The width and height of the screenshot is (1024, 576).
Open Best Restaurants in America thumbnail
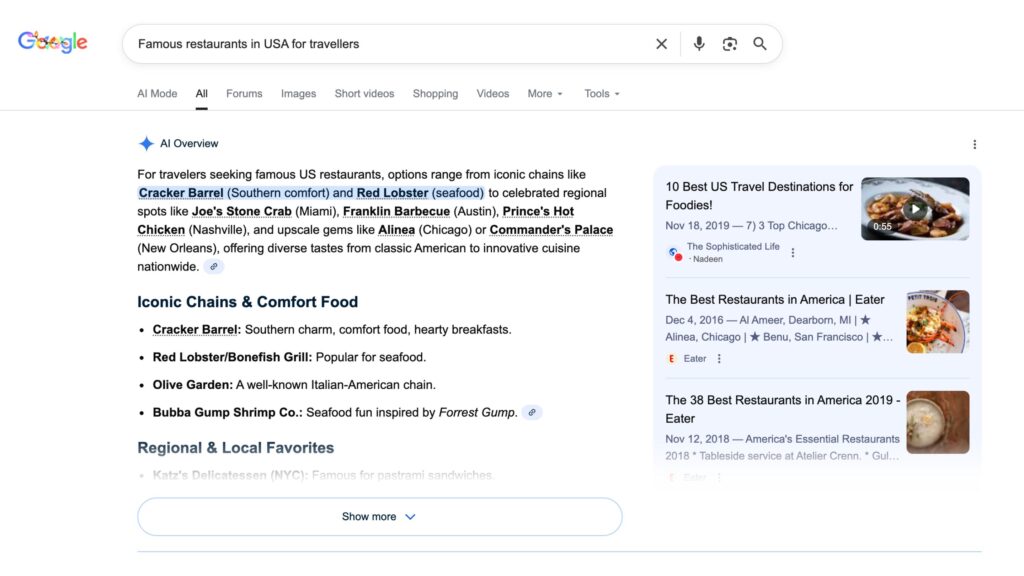click(937, 322)
